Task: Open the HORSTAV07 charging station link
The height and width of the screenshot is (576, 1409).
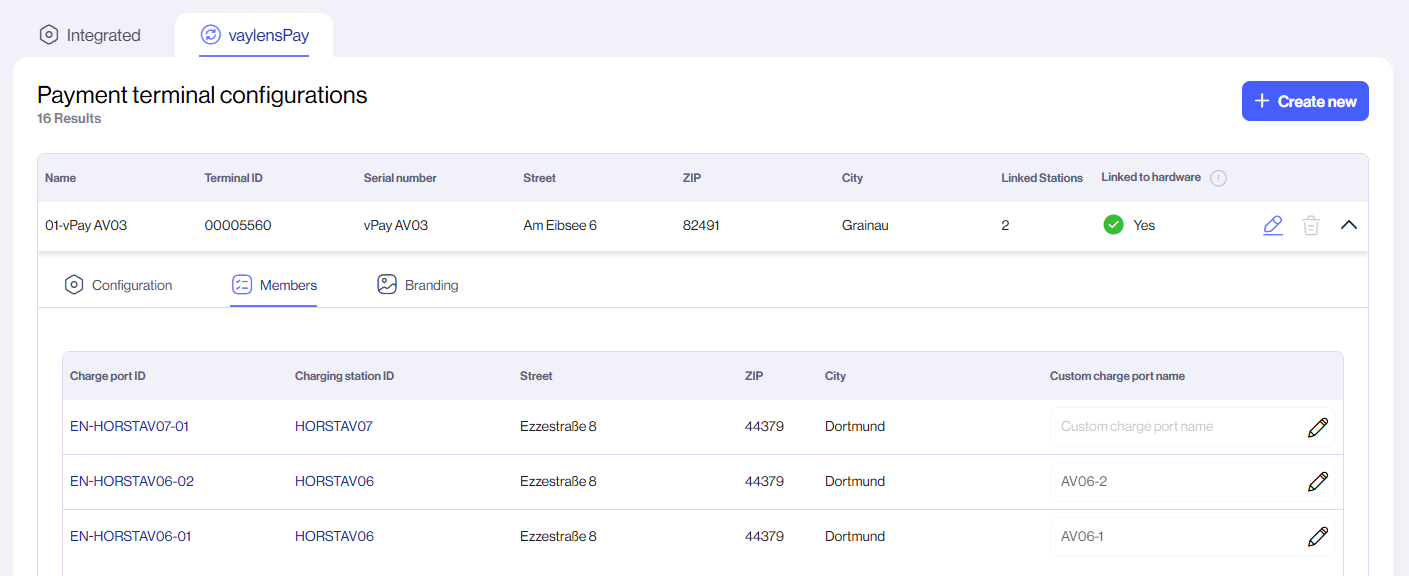Action: (334, 426)
